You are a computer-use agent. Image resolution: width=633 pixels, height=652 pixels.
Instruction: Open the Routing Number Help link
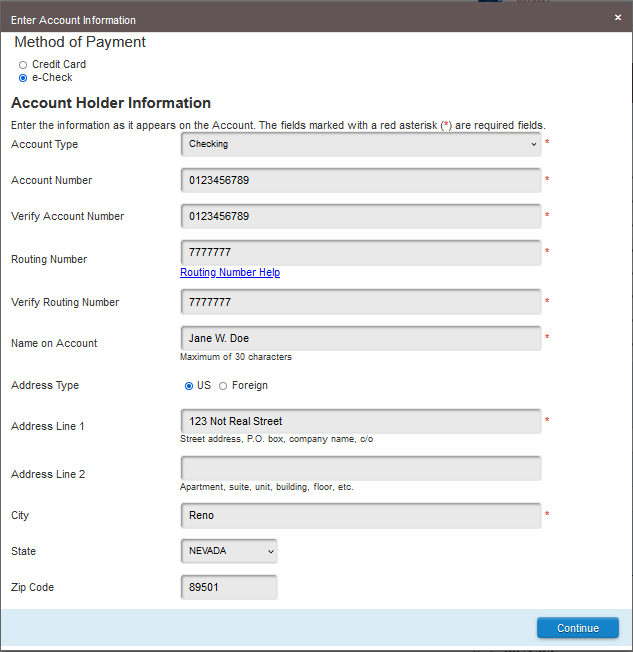tap(230, 272)
